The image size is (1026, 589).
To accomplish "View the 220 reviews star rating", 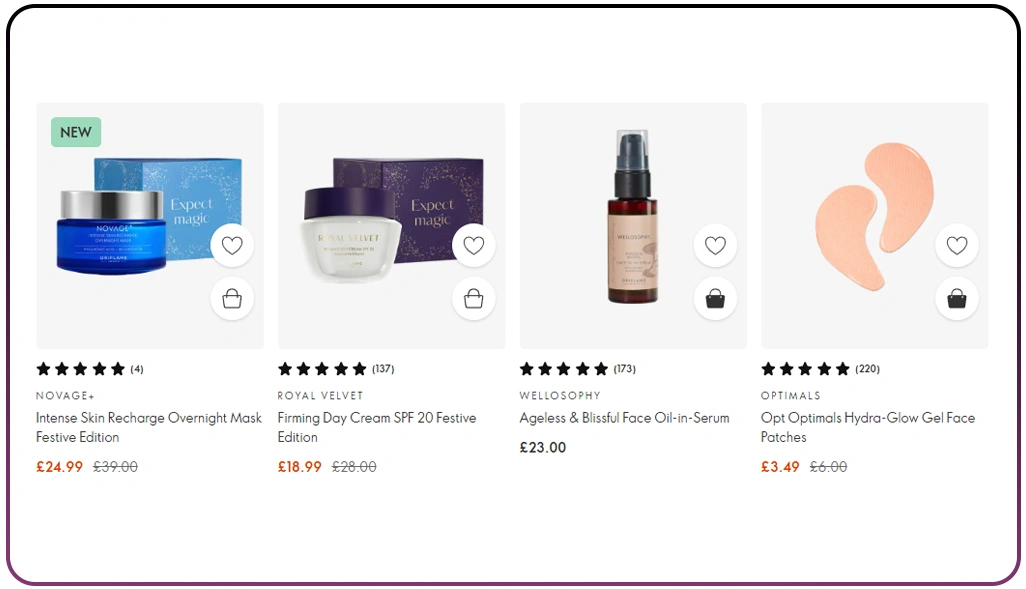I will coord(820,369).
